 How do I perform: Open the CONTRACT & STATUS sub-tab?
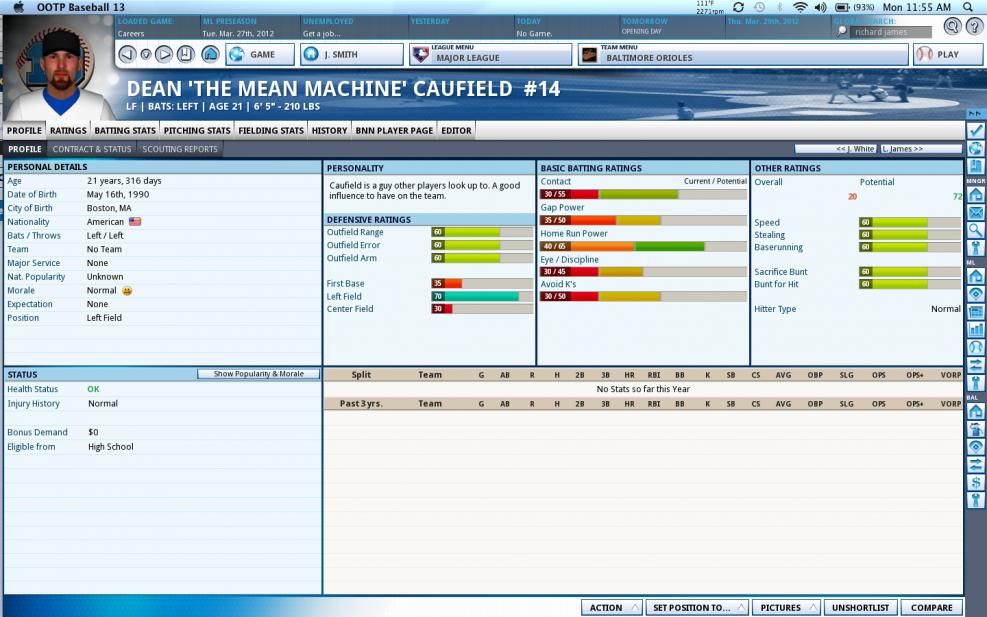[92, 149]
